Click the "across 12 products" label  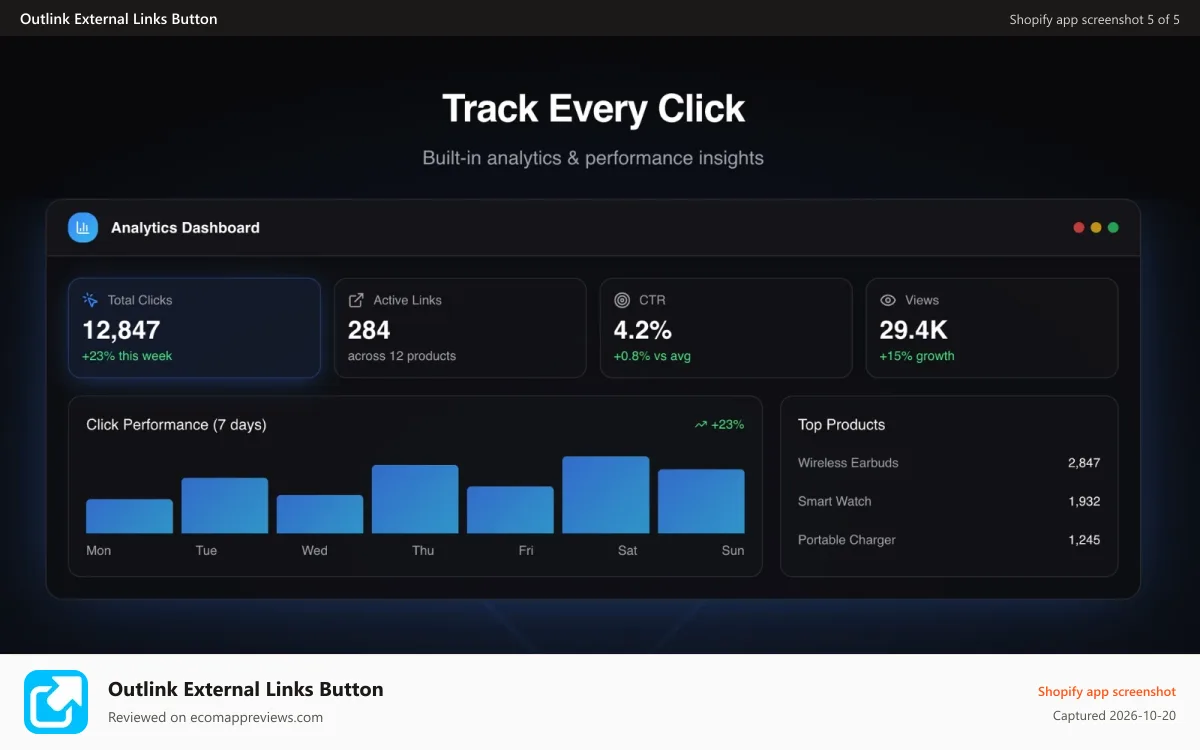pos(402,356)
